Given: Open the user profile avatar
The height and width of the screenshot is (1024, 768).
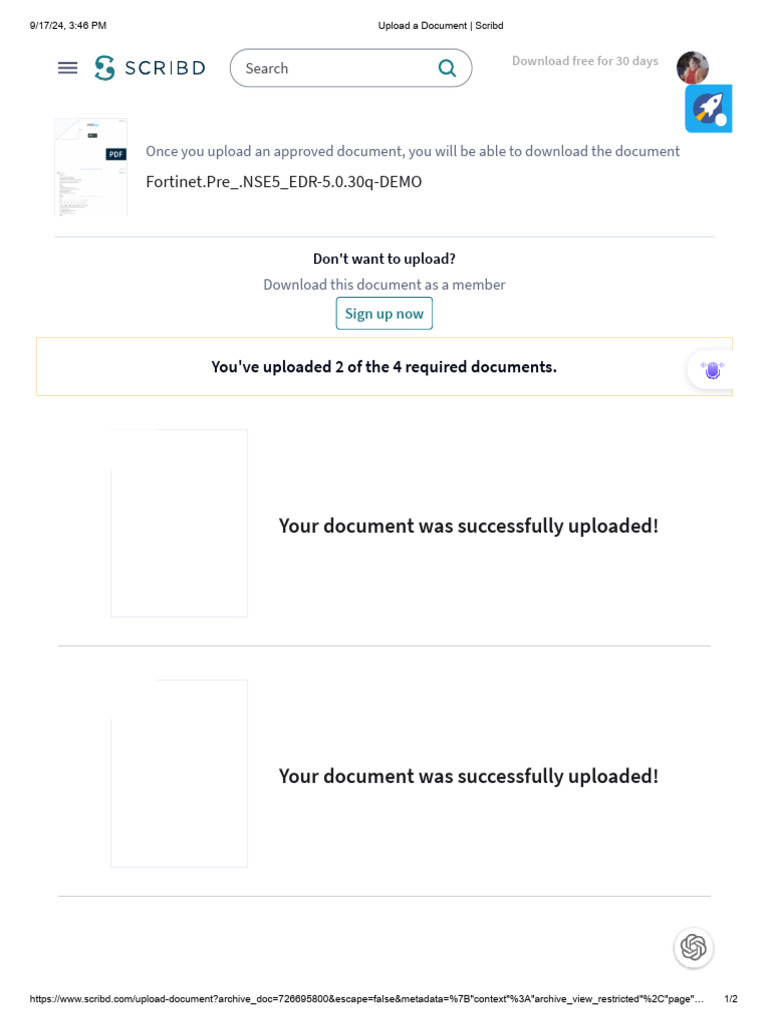Looking at the screenshot, I should coord(692,68).
